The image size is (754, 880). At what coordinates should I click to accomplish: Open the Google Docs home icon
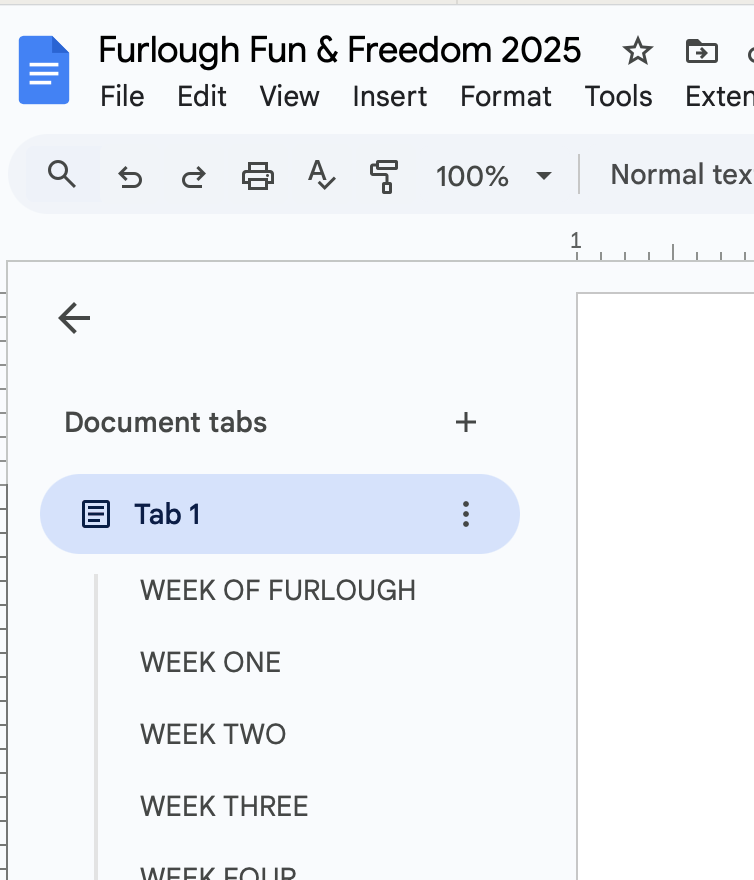[x=44, y=70]
